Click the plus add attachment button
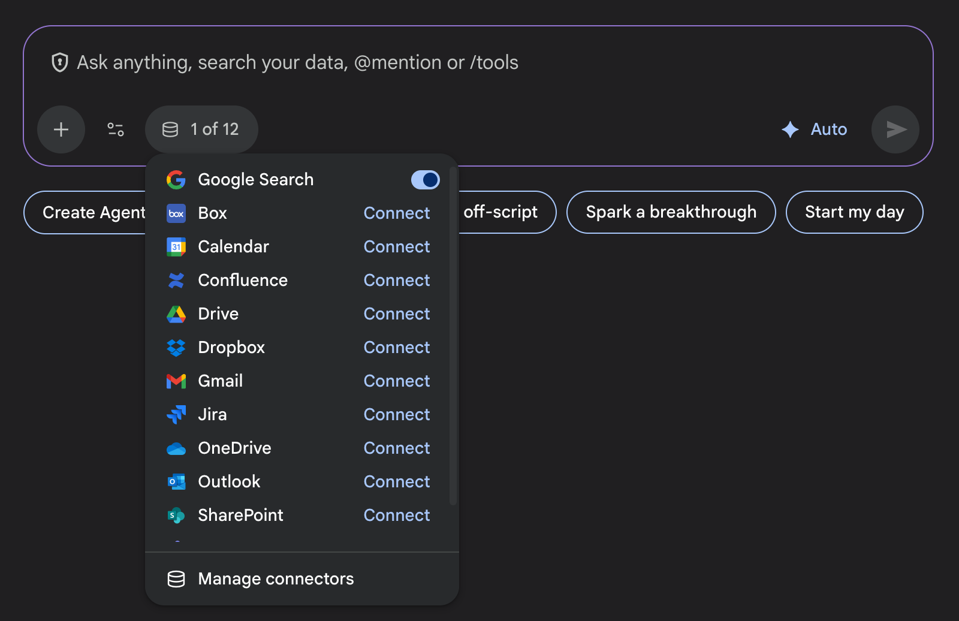959x621 pixels. tap(61, 130)
